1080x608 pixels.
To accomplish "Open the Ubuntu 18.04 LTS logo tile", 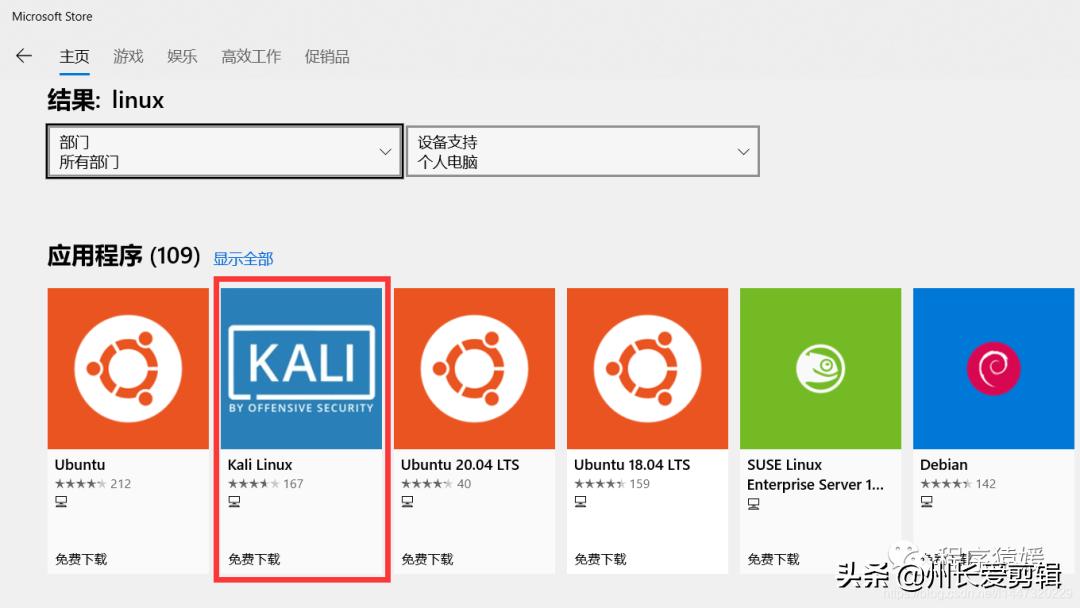I will click(x=647, y=367).
